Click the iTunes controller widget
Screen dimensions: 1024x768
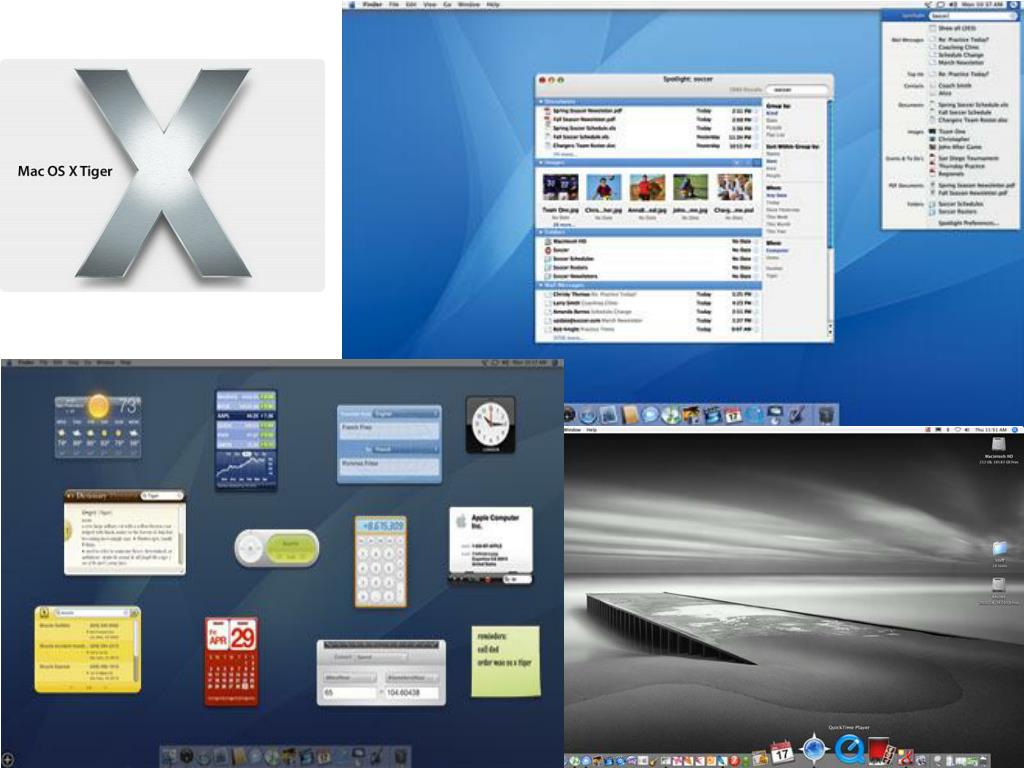click(277, 549)
